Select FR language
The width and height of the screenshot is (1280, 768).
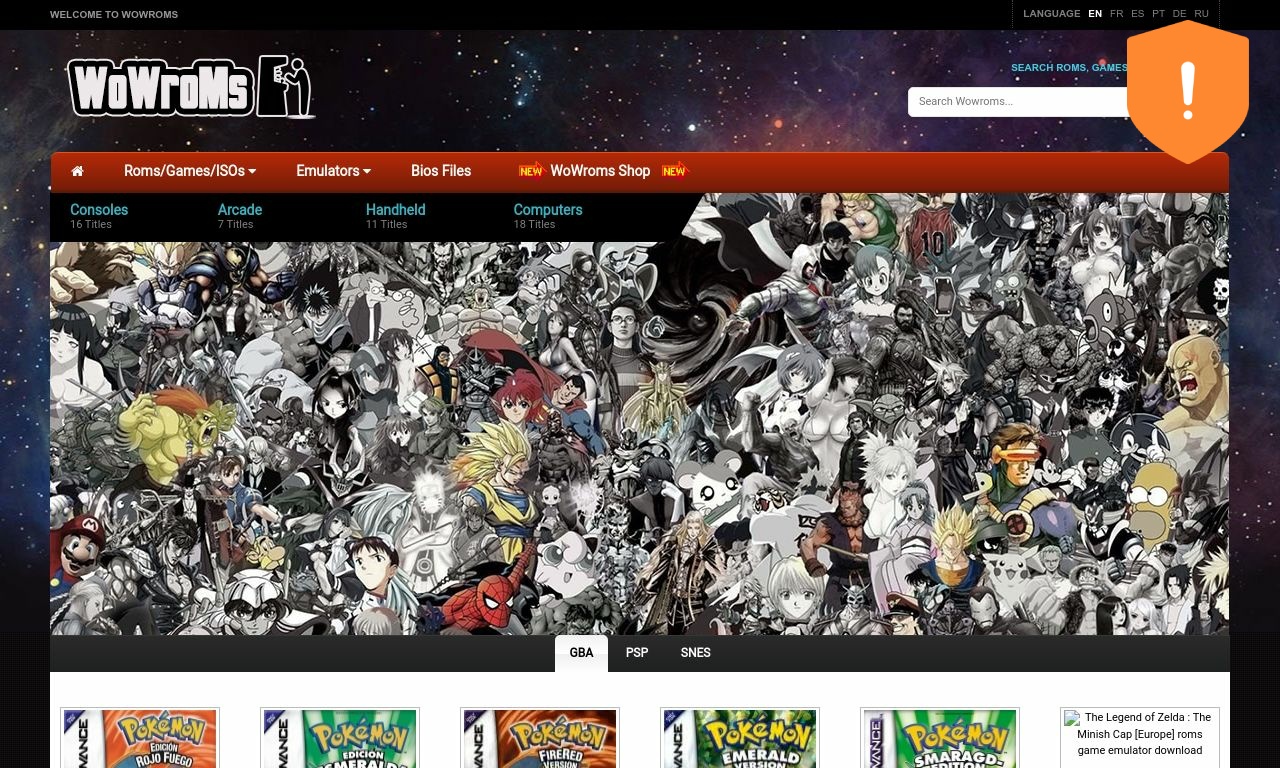pos(1117,14)
